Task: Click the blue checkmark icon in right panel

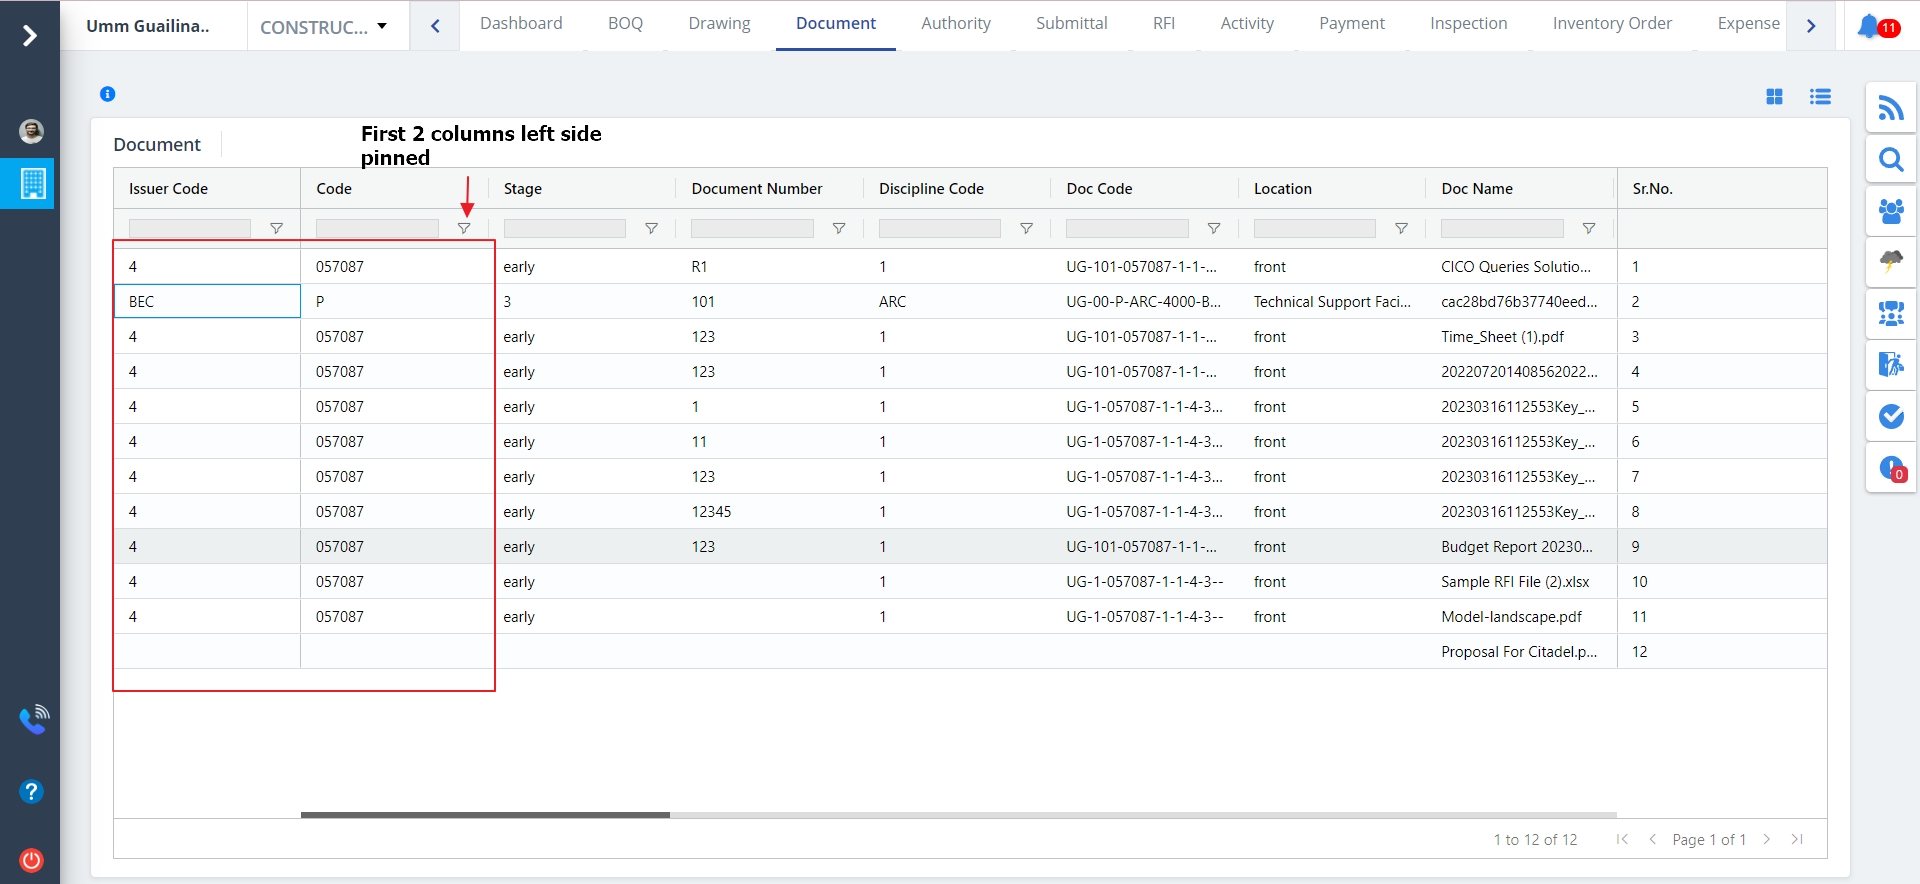Action: coord(1890,416)
